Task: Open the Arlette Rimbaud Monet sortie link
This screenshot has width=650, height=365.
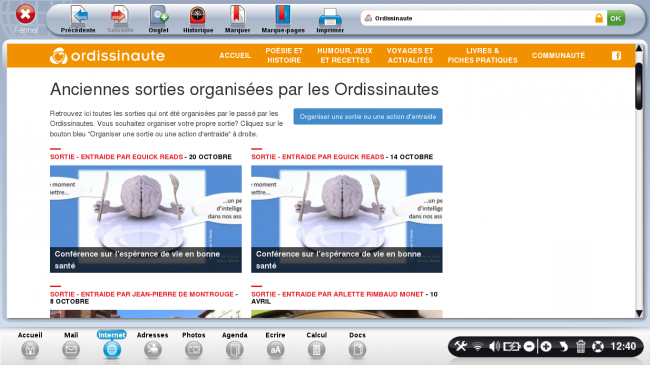Action: tap(344, 298)
